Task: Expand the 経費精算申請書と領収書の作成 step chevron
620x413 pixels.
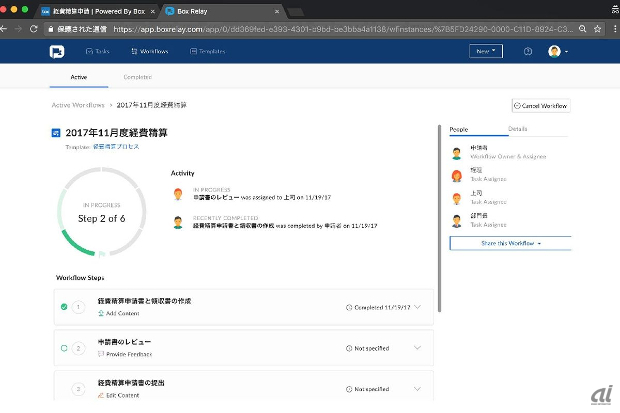Action: point(417,307)
